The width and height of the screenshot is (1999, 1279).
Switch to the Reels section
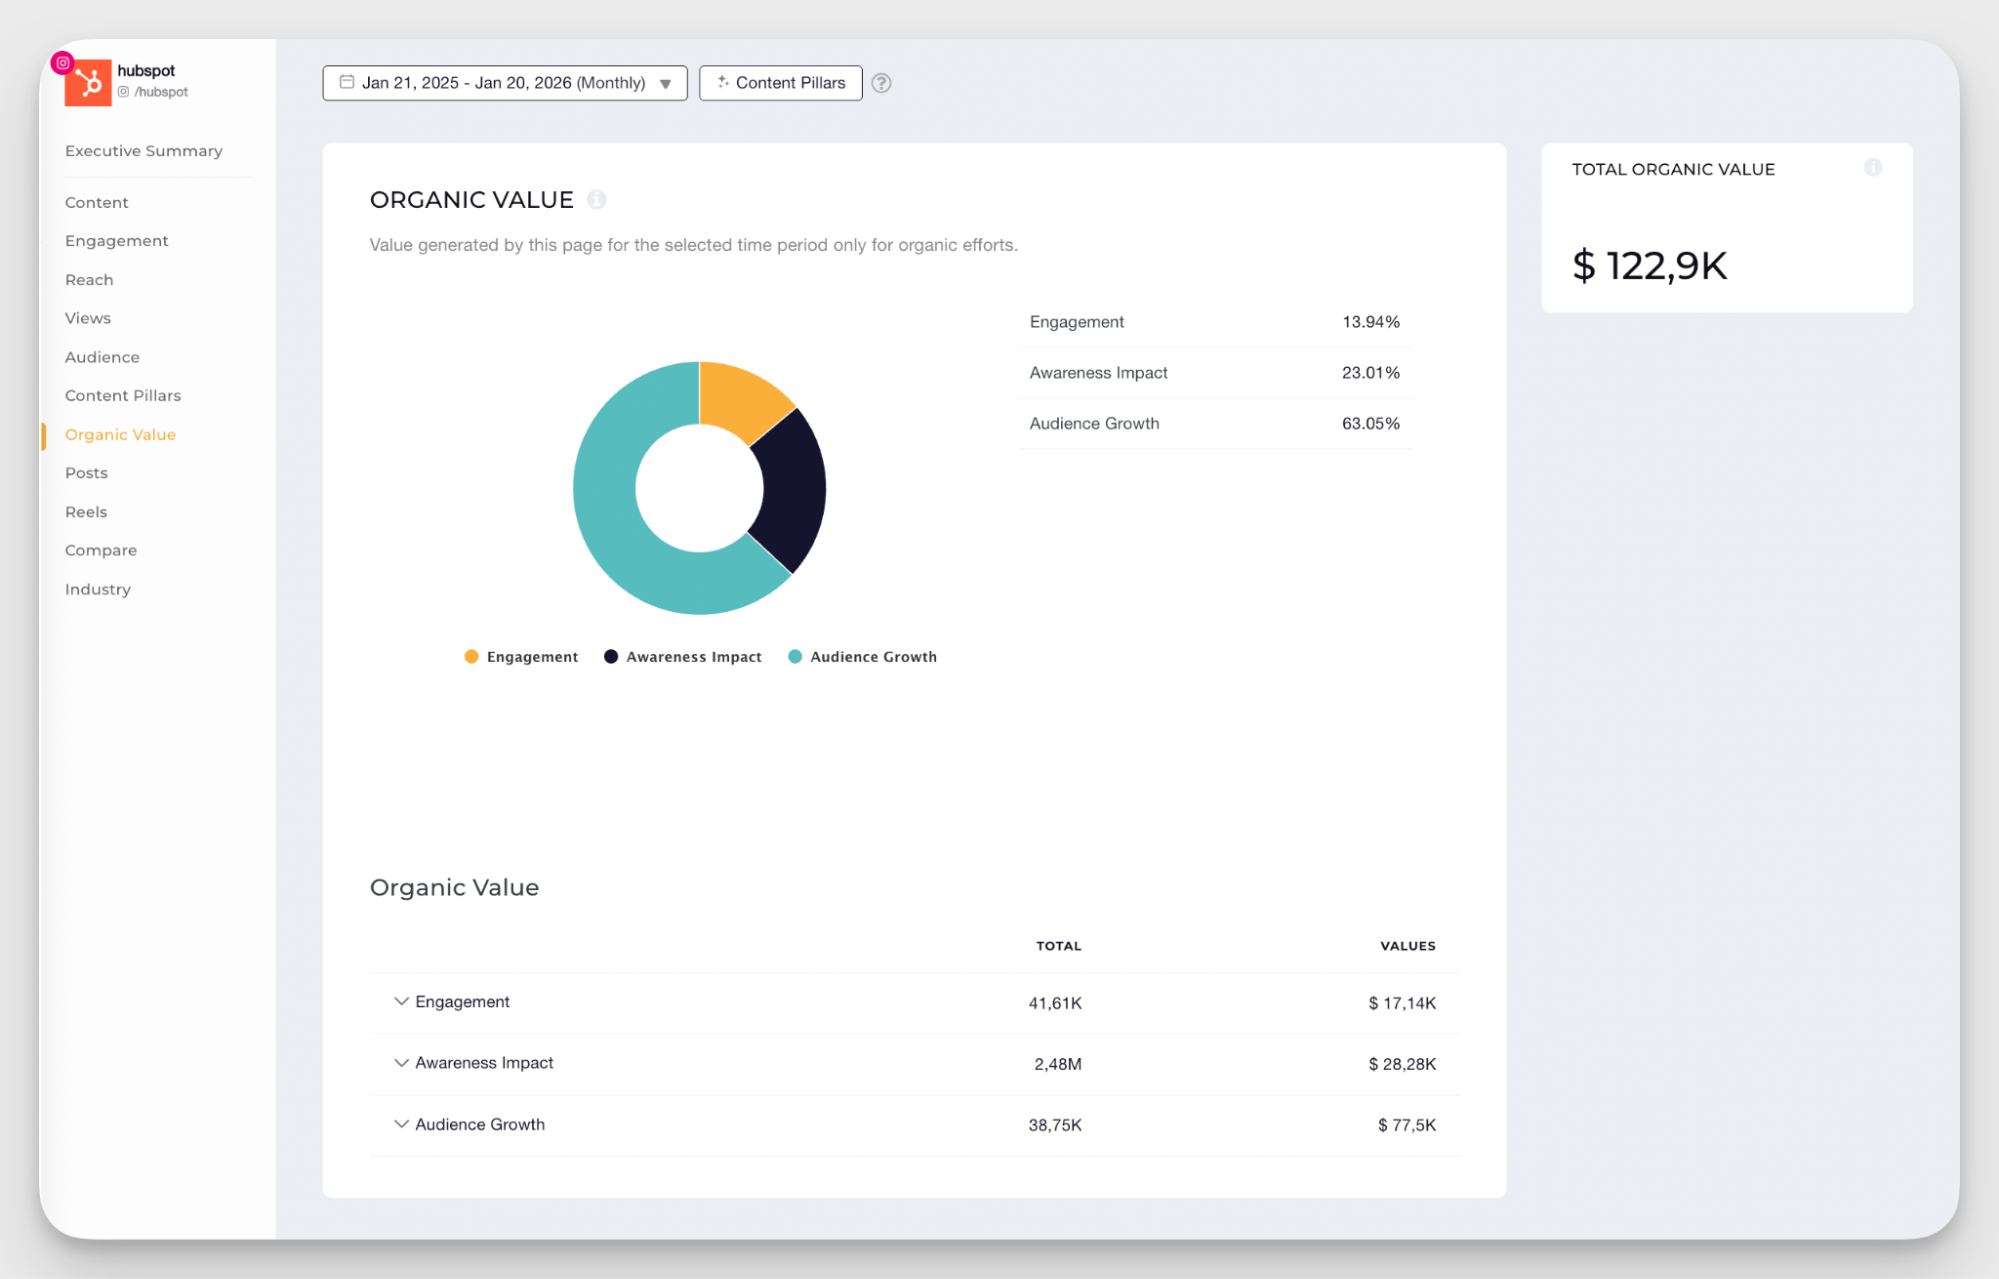pos(85,511)
